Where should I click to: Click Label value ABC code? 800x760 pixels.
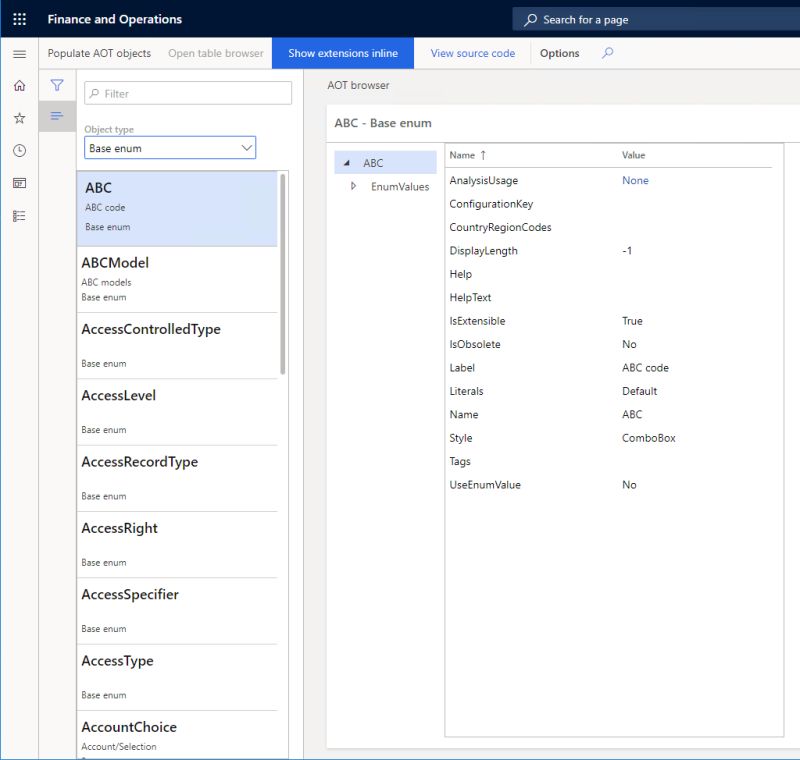click(x=645, y=368)
